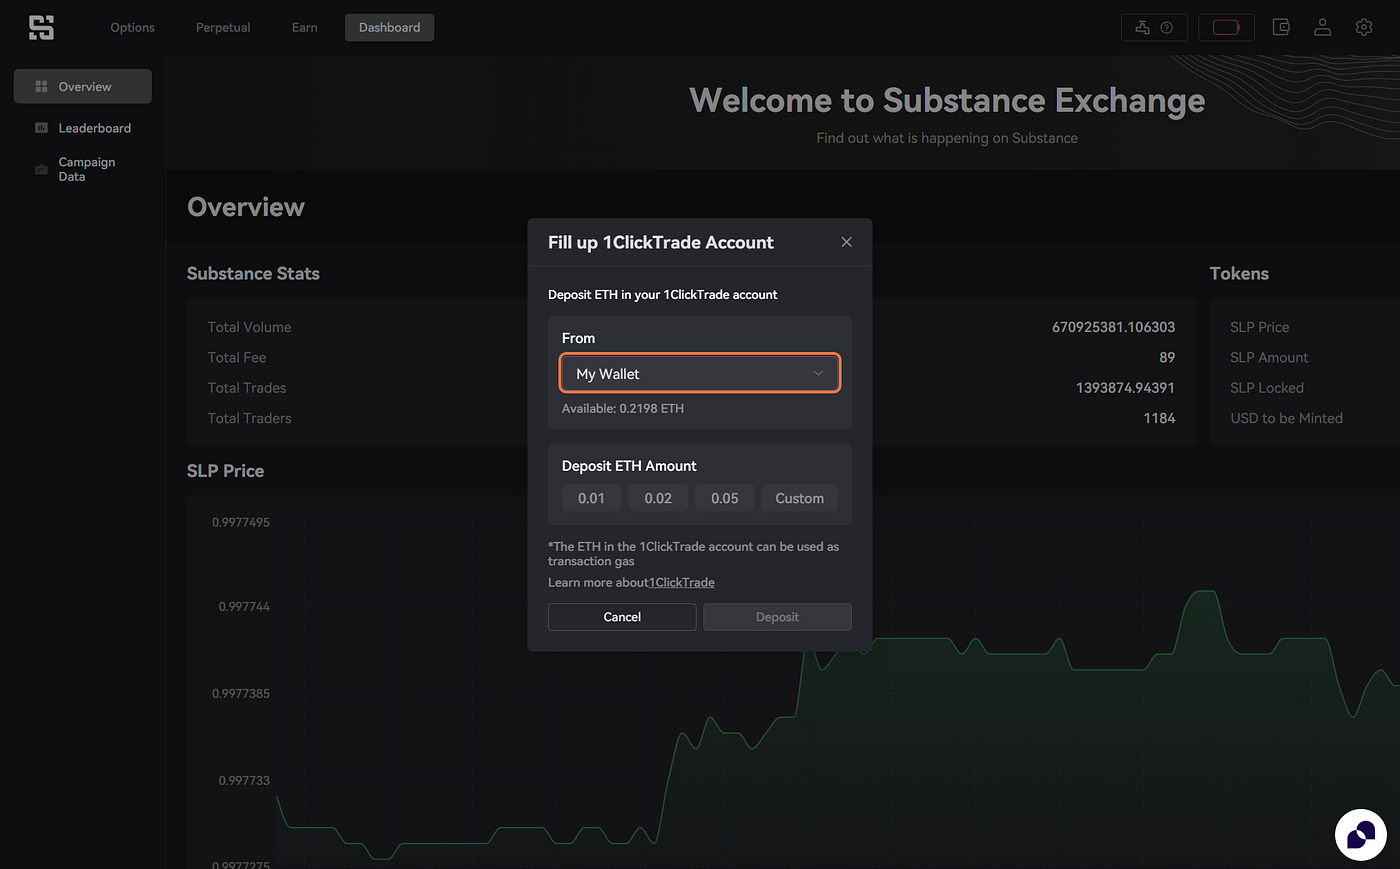The height and width of the screenshot is (869, 1400).
Task: Open the chat support bubble icon
Action: tap(1360, 834)
